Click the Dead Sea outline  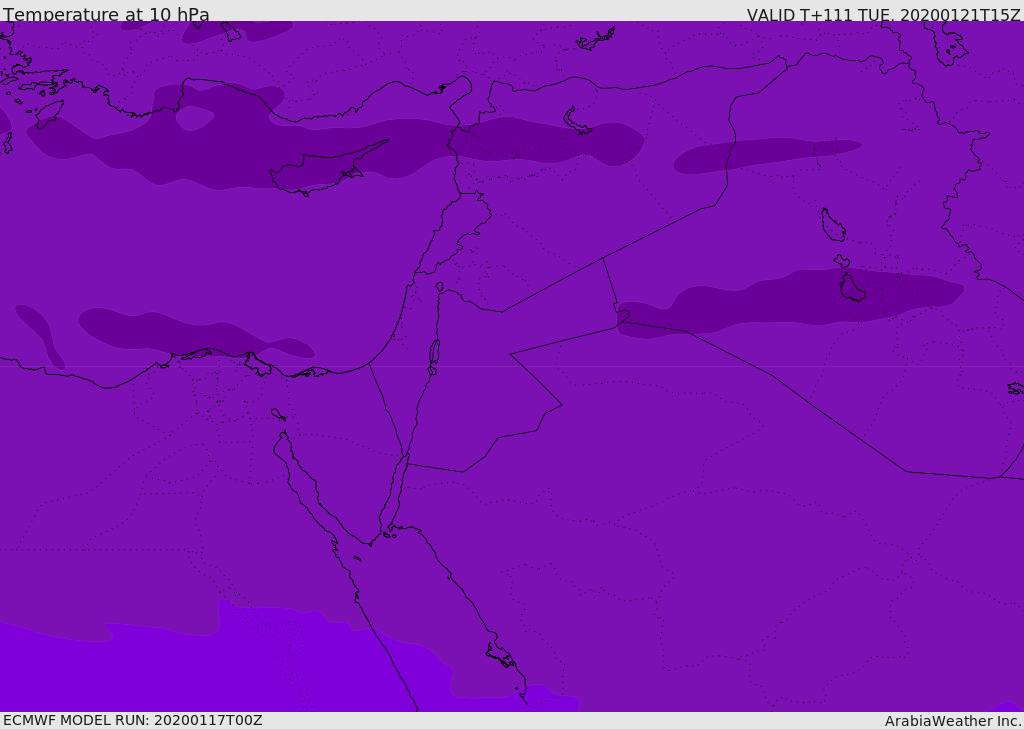[434, 353]
